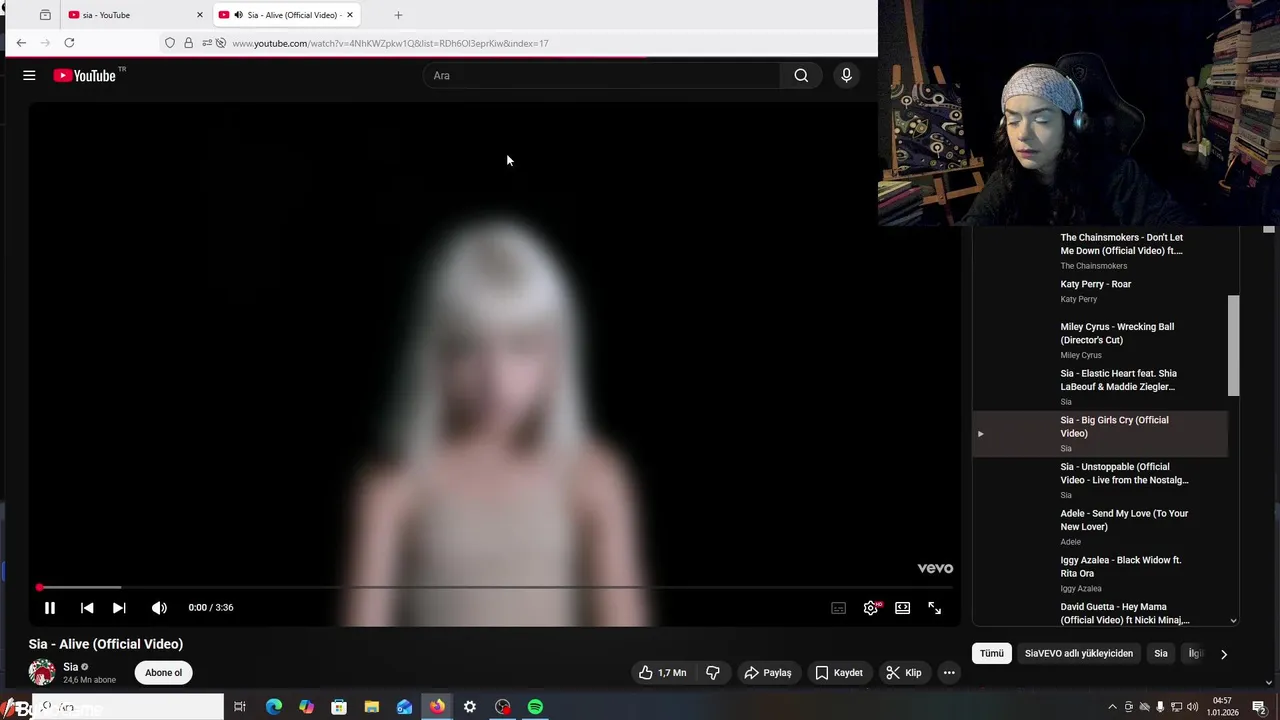Click the video progress bar
This screenshot has height=720, width=1280.
coord(495,587)
